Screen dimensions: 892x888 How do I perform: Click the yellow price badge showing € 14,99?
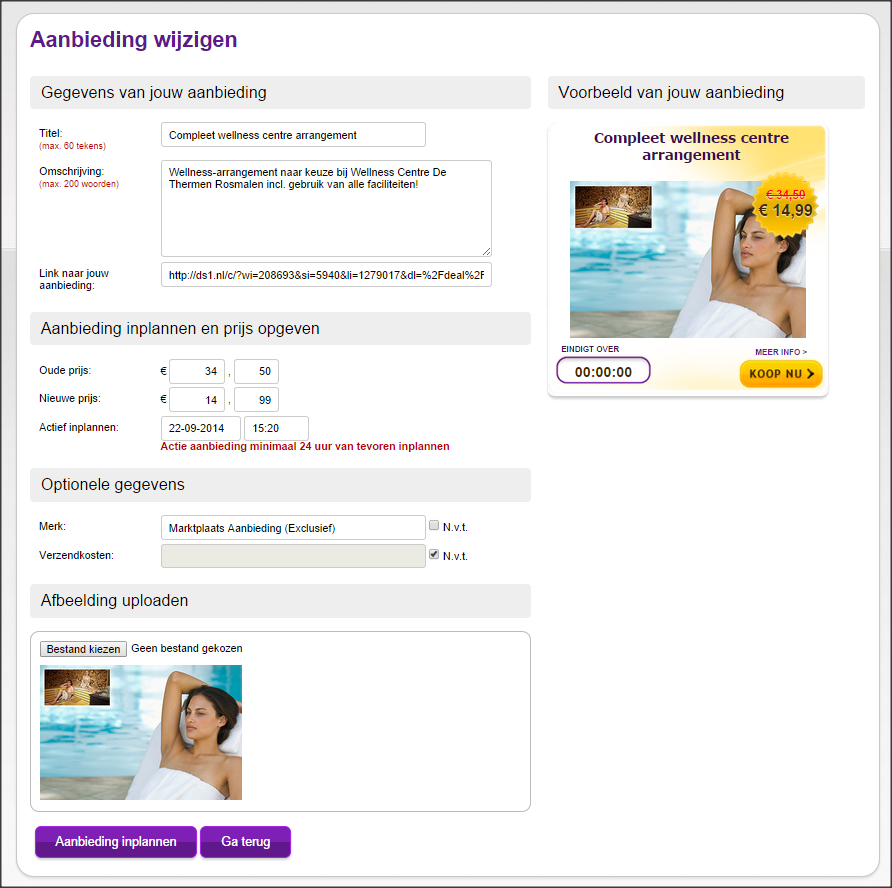coord(786,205)
